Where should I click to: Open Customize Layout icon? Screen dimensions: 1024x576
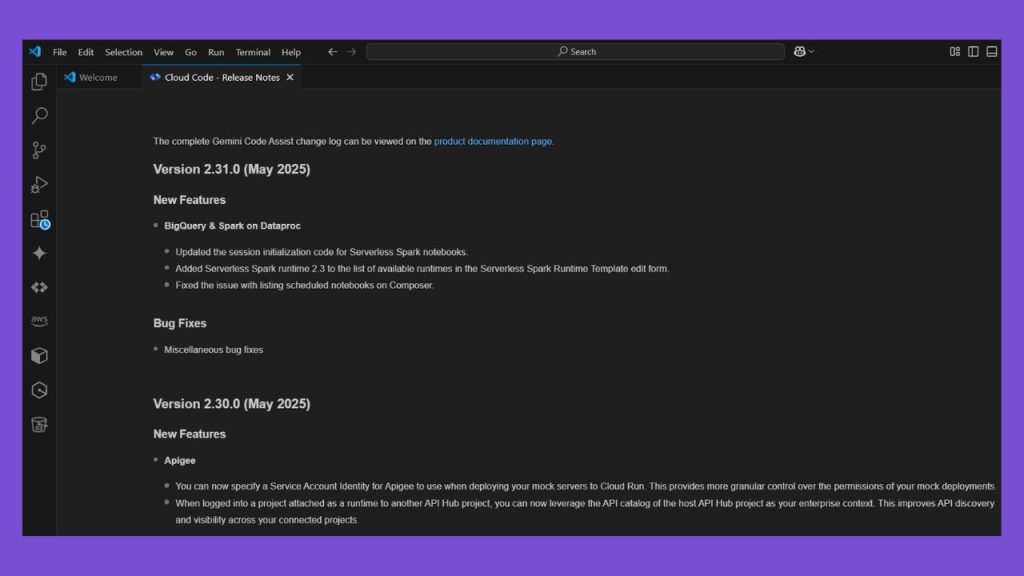pos(955,52)
